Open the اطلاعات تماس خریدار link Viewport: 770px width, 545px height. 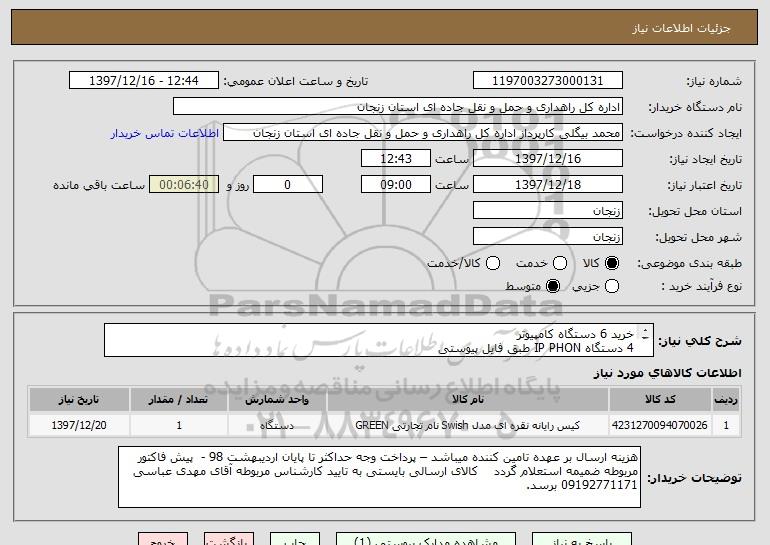pos(165,133)
